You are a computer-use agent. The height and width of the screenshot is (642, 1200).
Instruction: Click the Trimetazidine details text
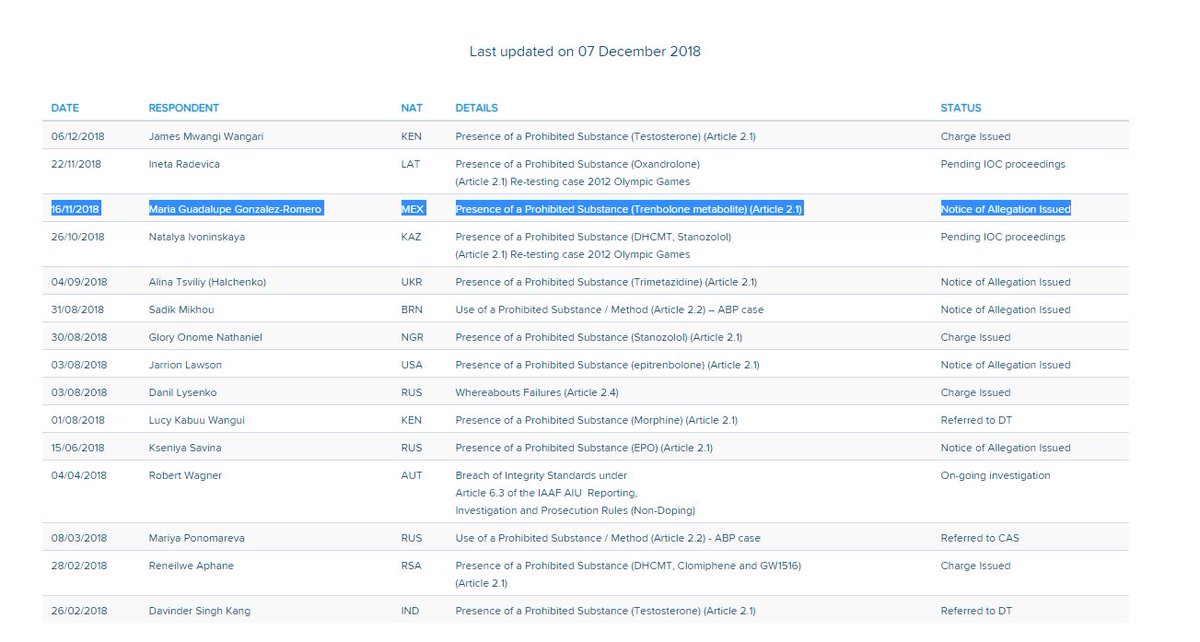point(606,282)
